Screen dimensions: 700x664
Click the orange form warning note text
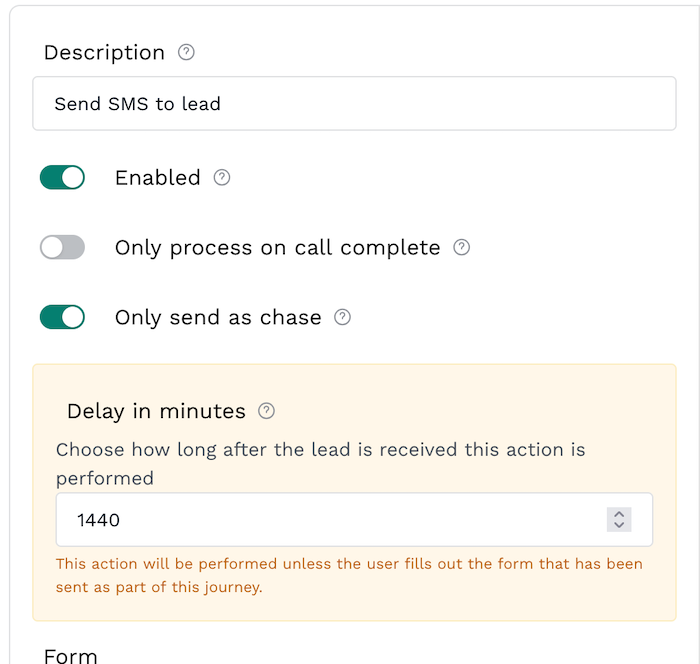[349, 575]
